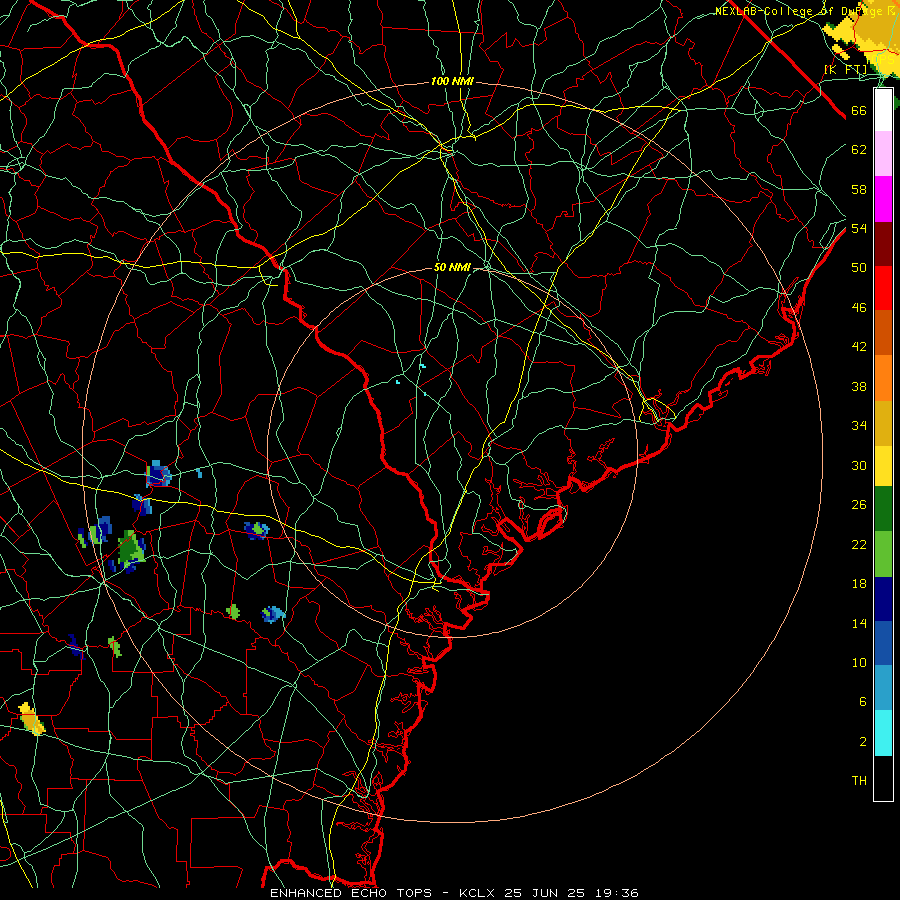Click the "58" scale label
Image resolution: width=900 pixels, height=900 pixels.
pos(859,189)
